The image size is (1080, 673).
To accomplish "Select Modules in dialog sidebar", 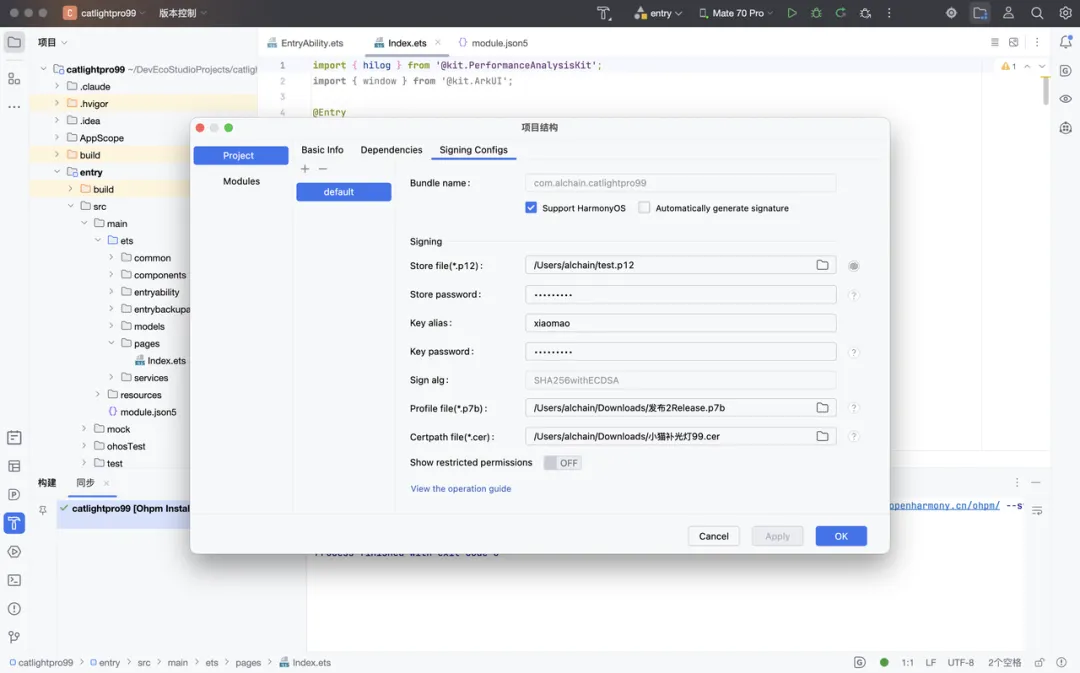I will (x=241, y=181).
